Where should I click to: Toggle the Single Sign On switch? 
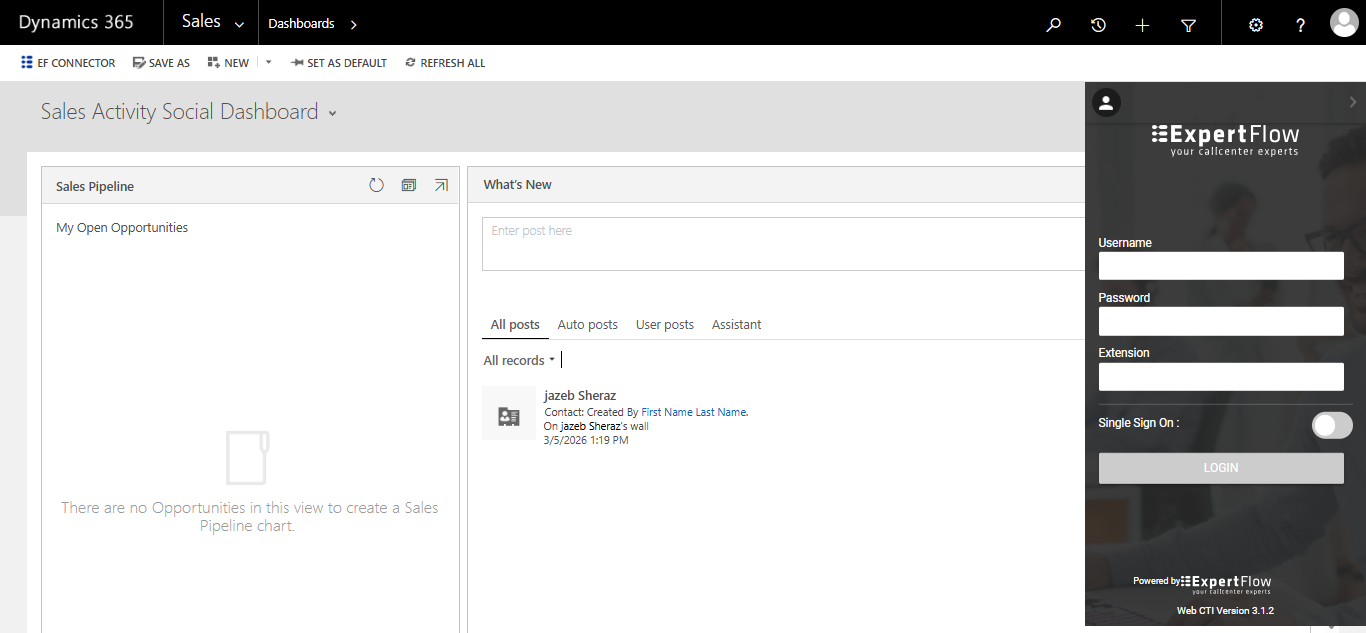click(x=1331, y=425)
